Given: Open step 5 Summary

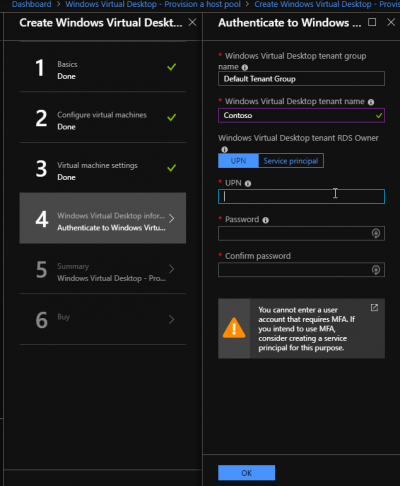Looking at the screenshot, I should 103,269.
